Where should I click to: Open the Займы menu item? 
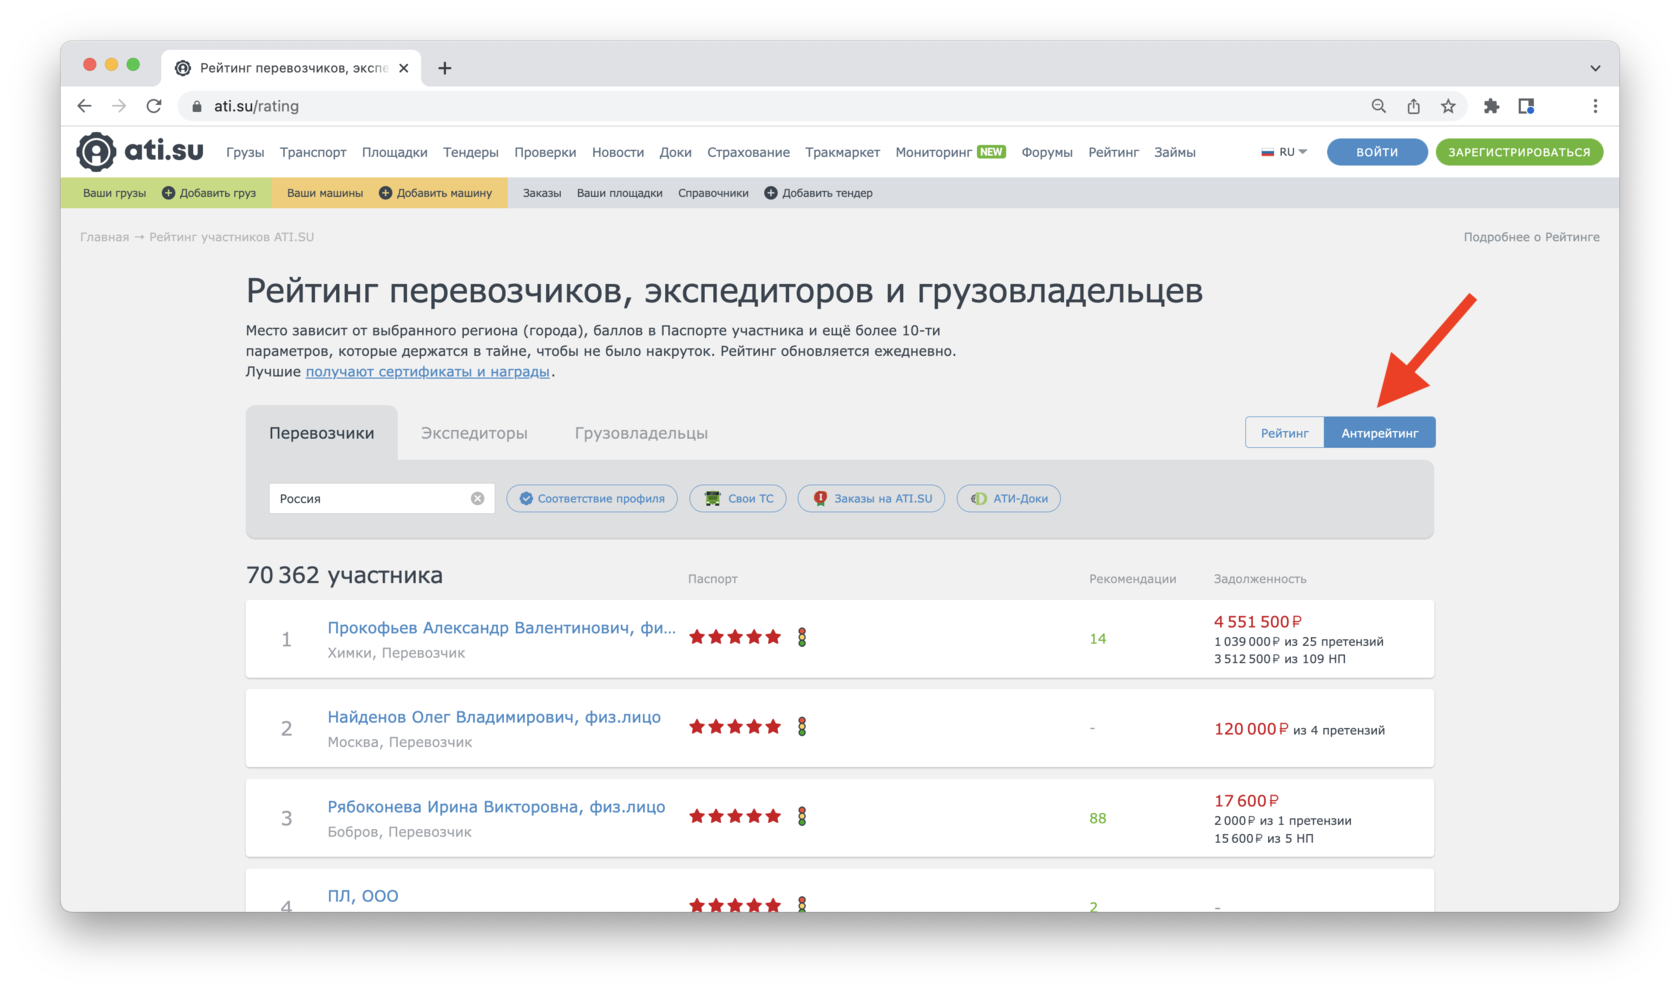(1175, 152)
